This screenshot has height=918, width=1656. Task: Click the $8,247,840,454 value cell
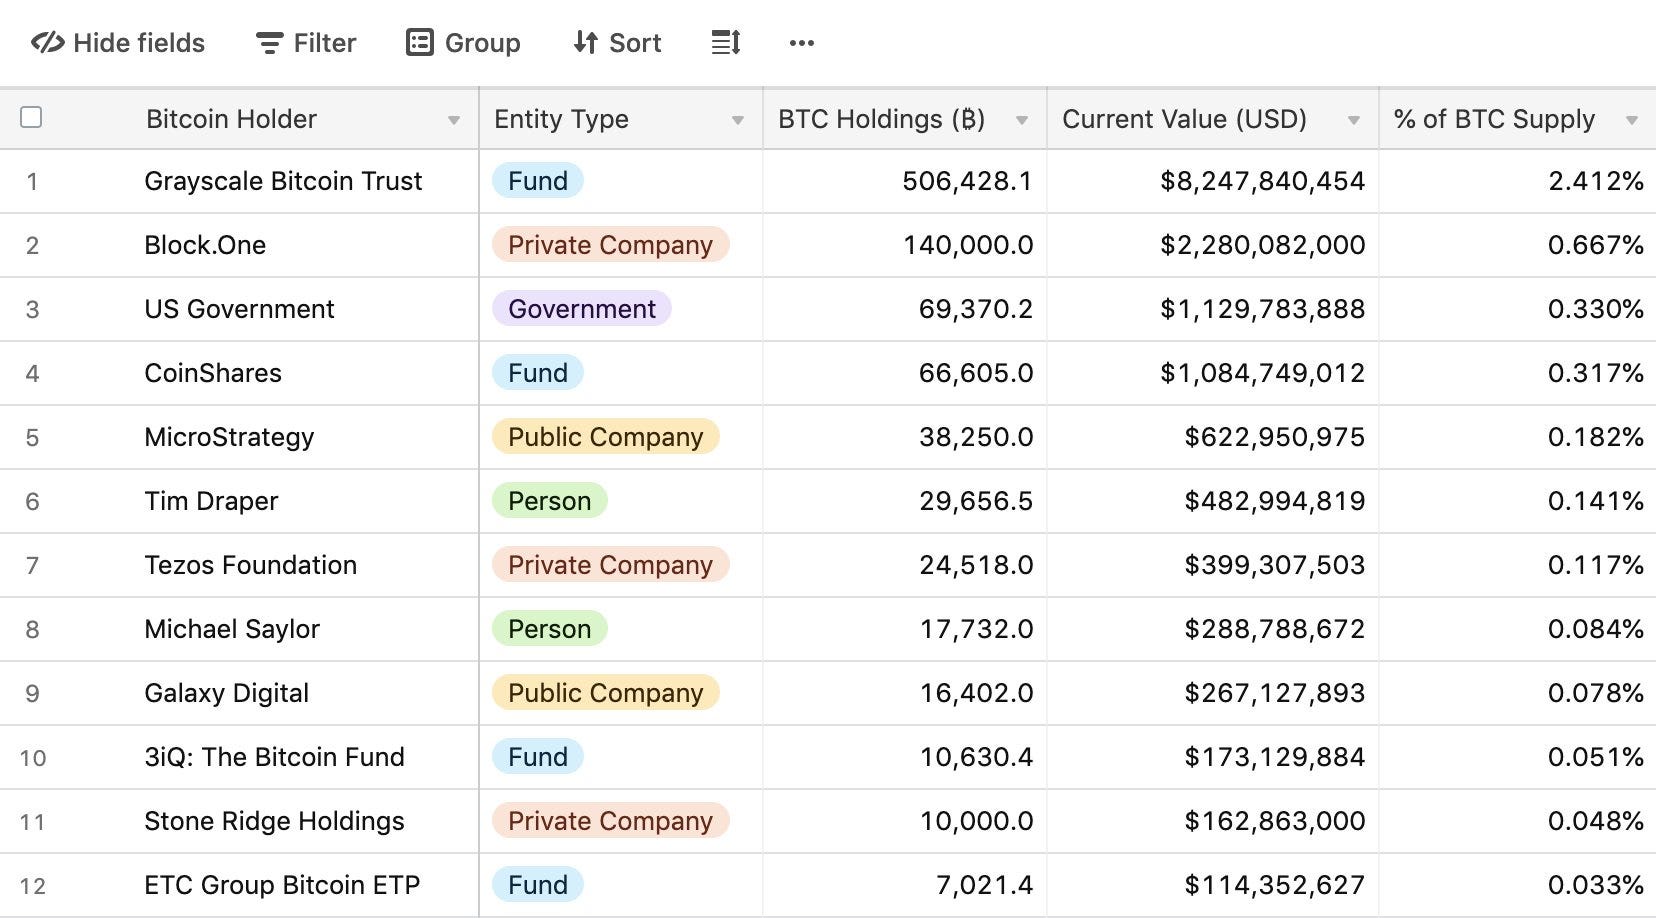point(1213,181)
